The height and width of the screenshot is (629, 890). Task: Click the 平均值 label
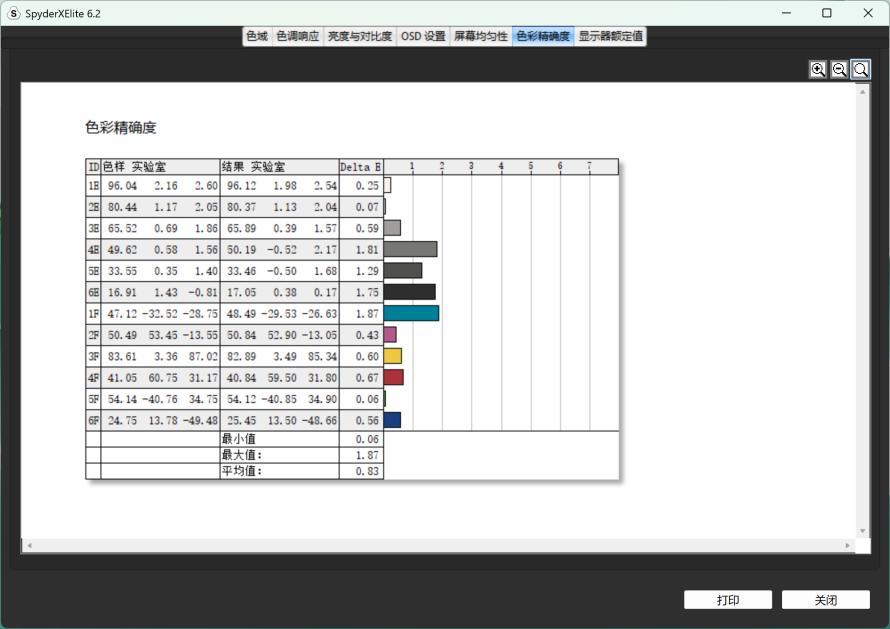click(241, 471)
